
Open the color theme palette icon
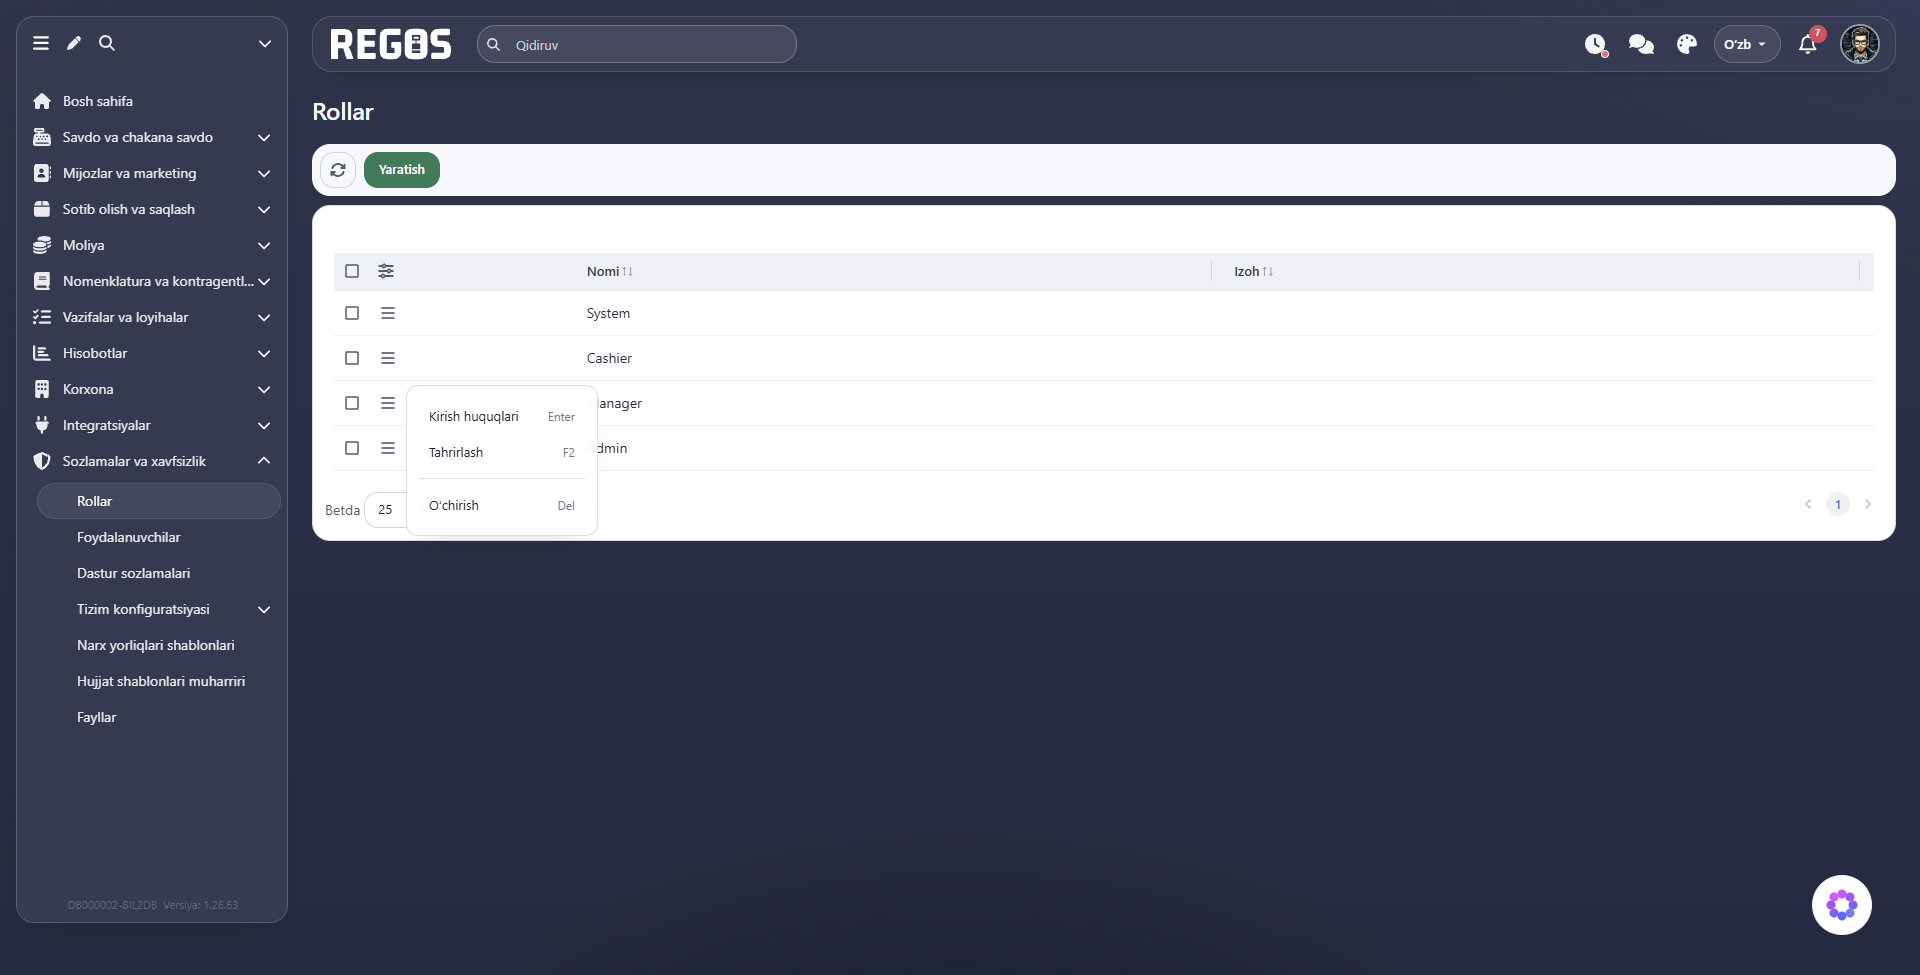[x=1687, y=44]
